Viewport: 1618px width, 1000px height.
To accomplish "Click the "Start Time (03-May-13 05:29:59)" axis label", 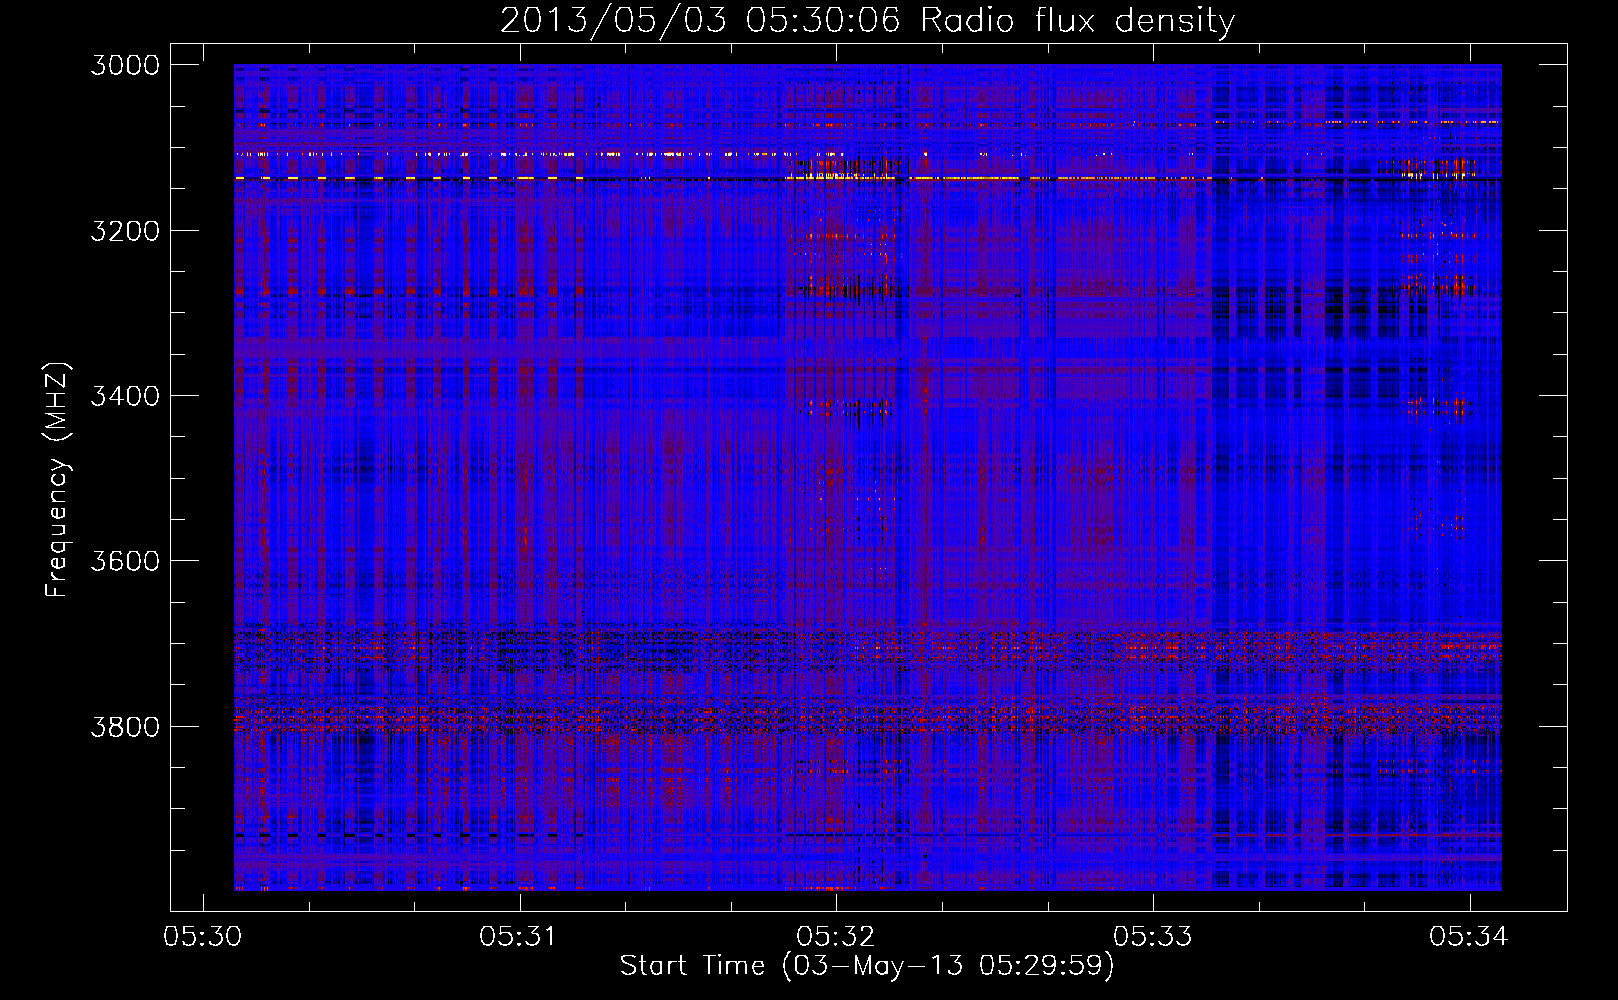I will click(x=867, y=966).
